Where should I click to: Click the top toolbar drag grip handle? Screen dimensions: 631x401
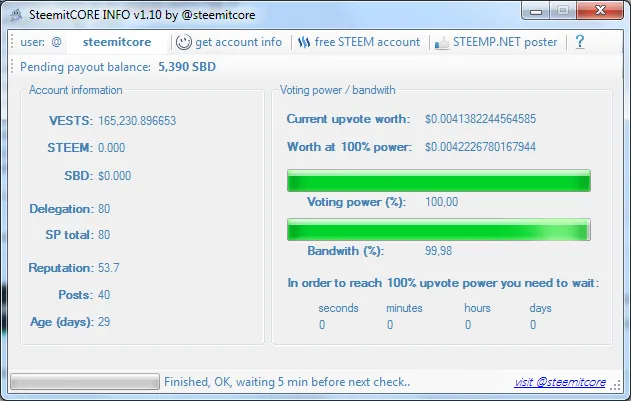coord(12,42)
